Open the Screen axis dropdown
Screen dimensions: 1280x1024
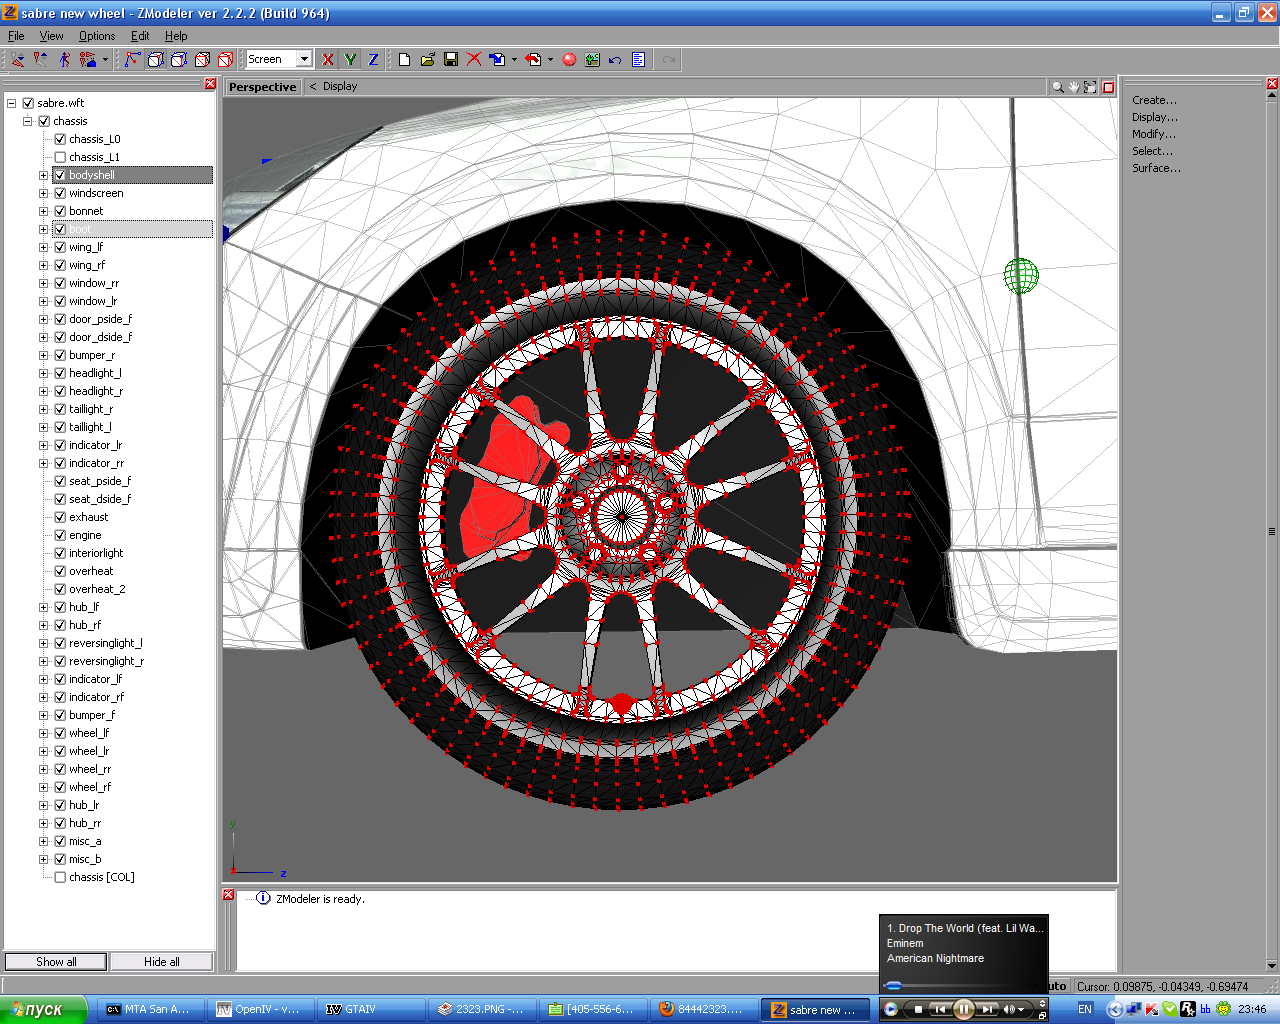pos(304,59)
